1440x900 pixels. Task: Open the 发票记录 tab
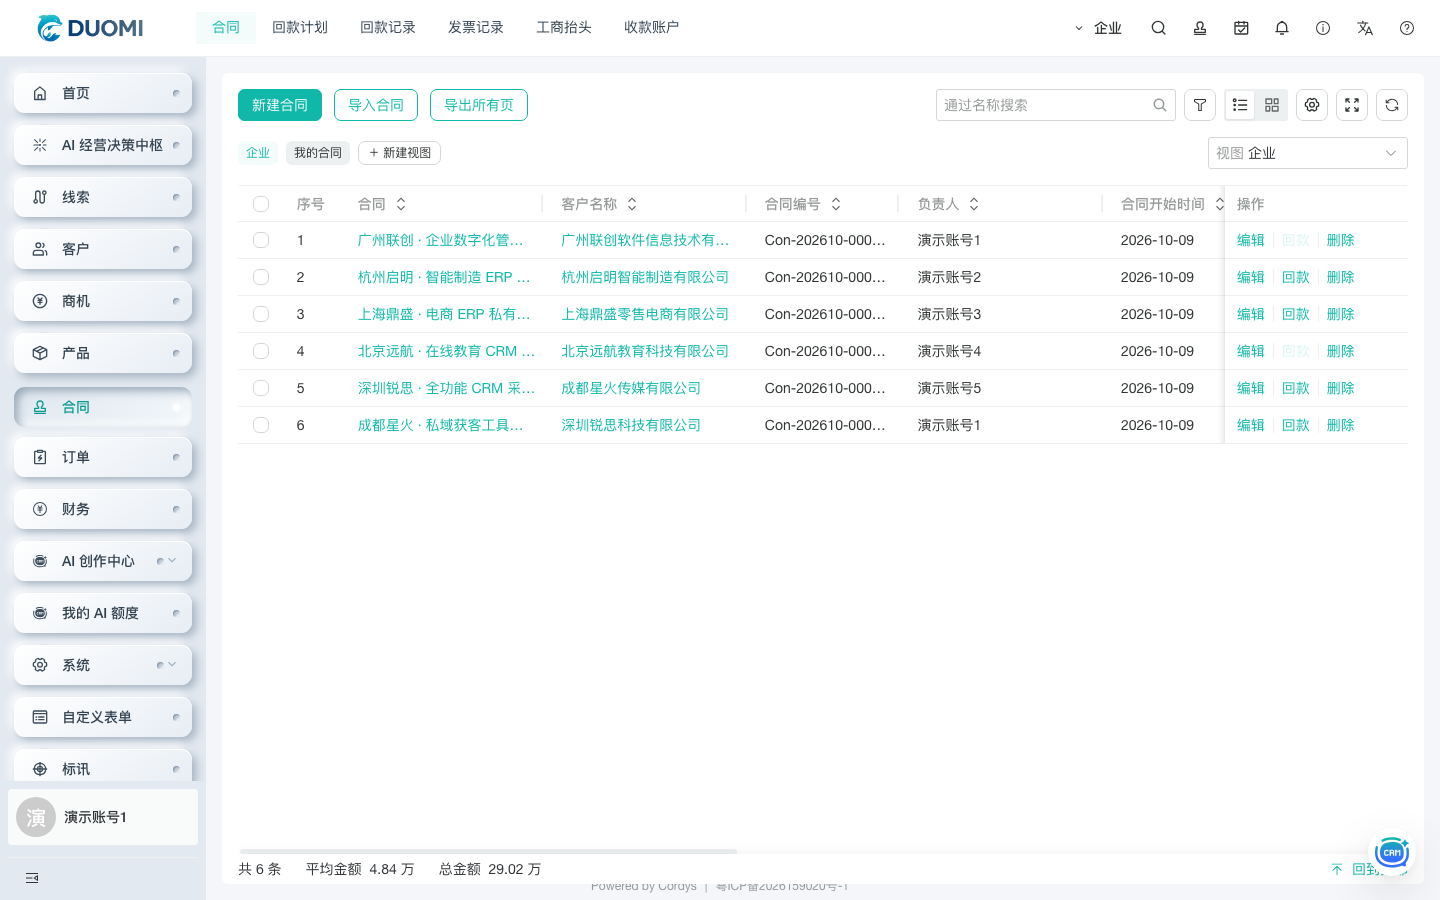click(x=476, y=28)
